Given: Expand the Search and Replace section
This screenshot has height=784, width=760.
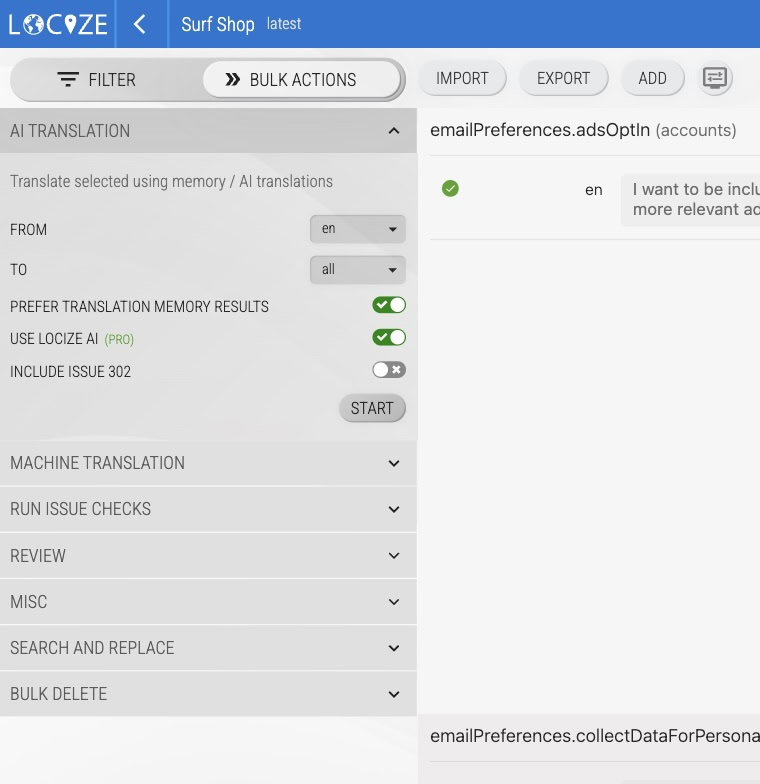Looking at the screenshot, I should point(207,648).
